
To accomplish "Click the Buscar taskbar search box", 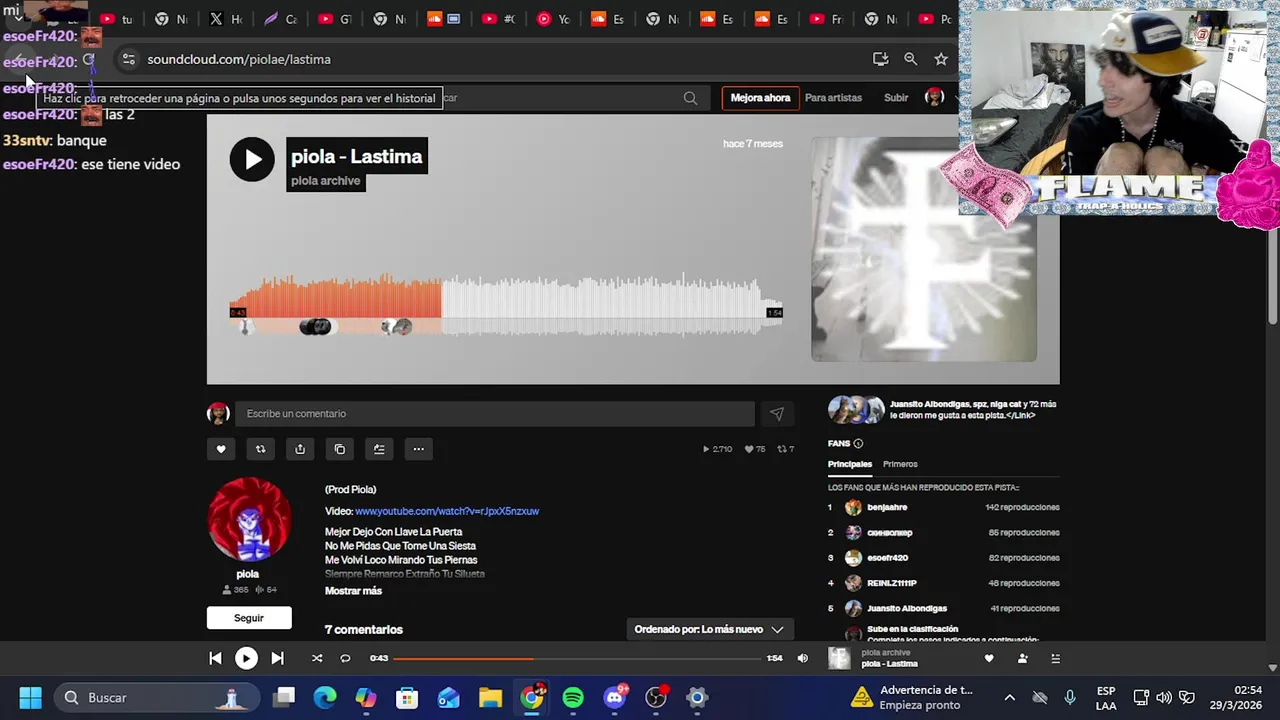I will tap(156, 698).
